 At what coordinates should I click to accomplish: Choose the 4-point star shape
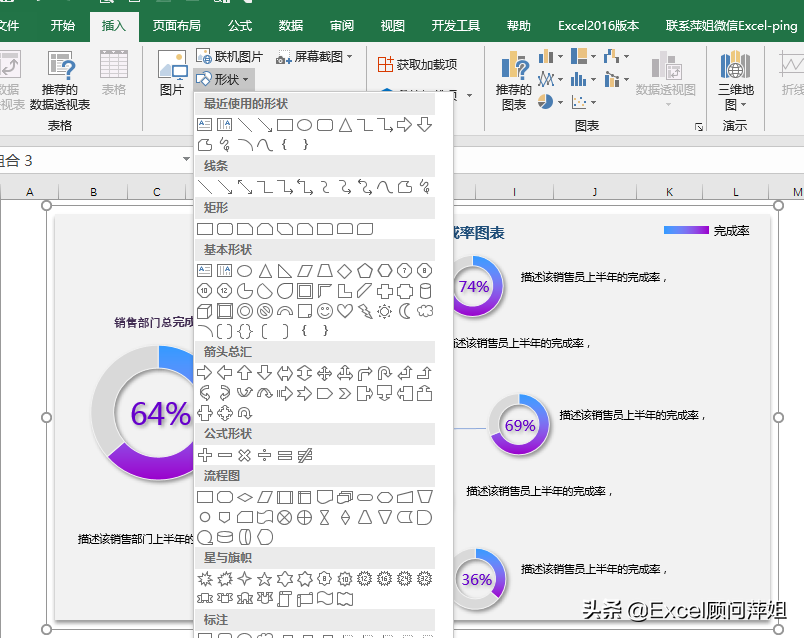click(x=245, y=579)
